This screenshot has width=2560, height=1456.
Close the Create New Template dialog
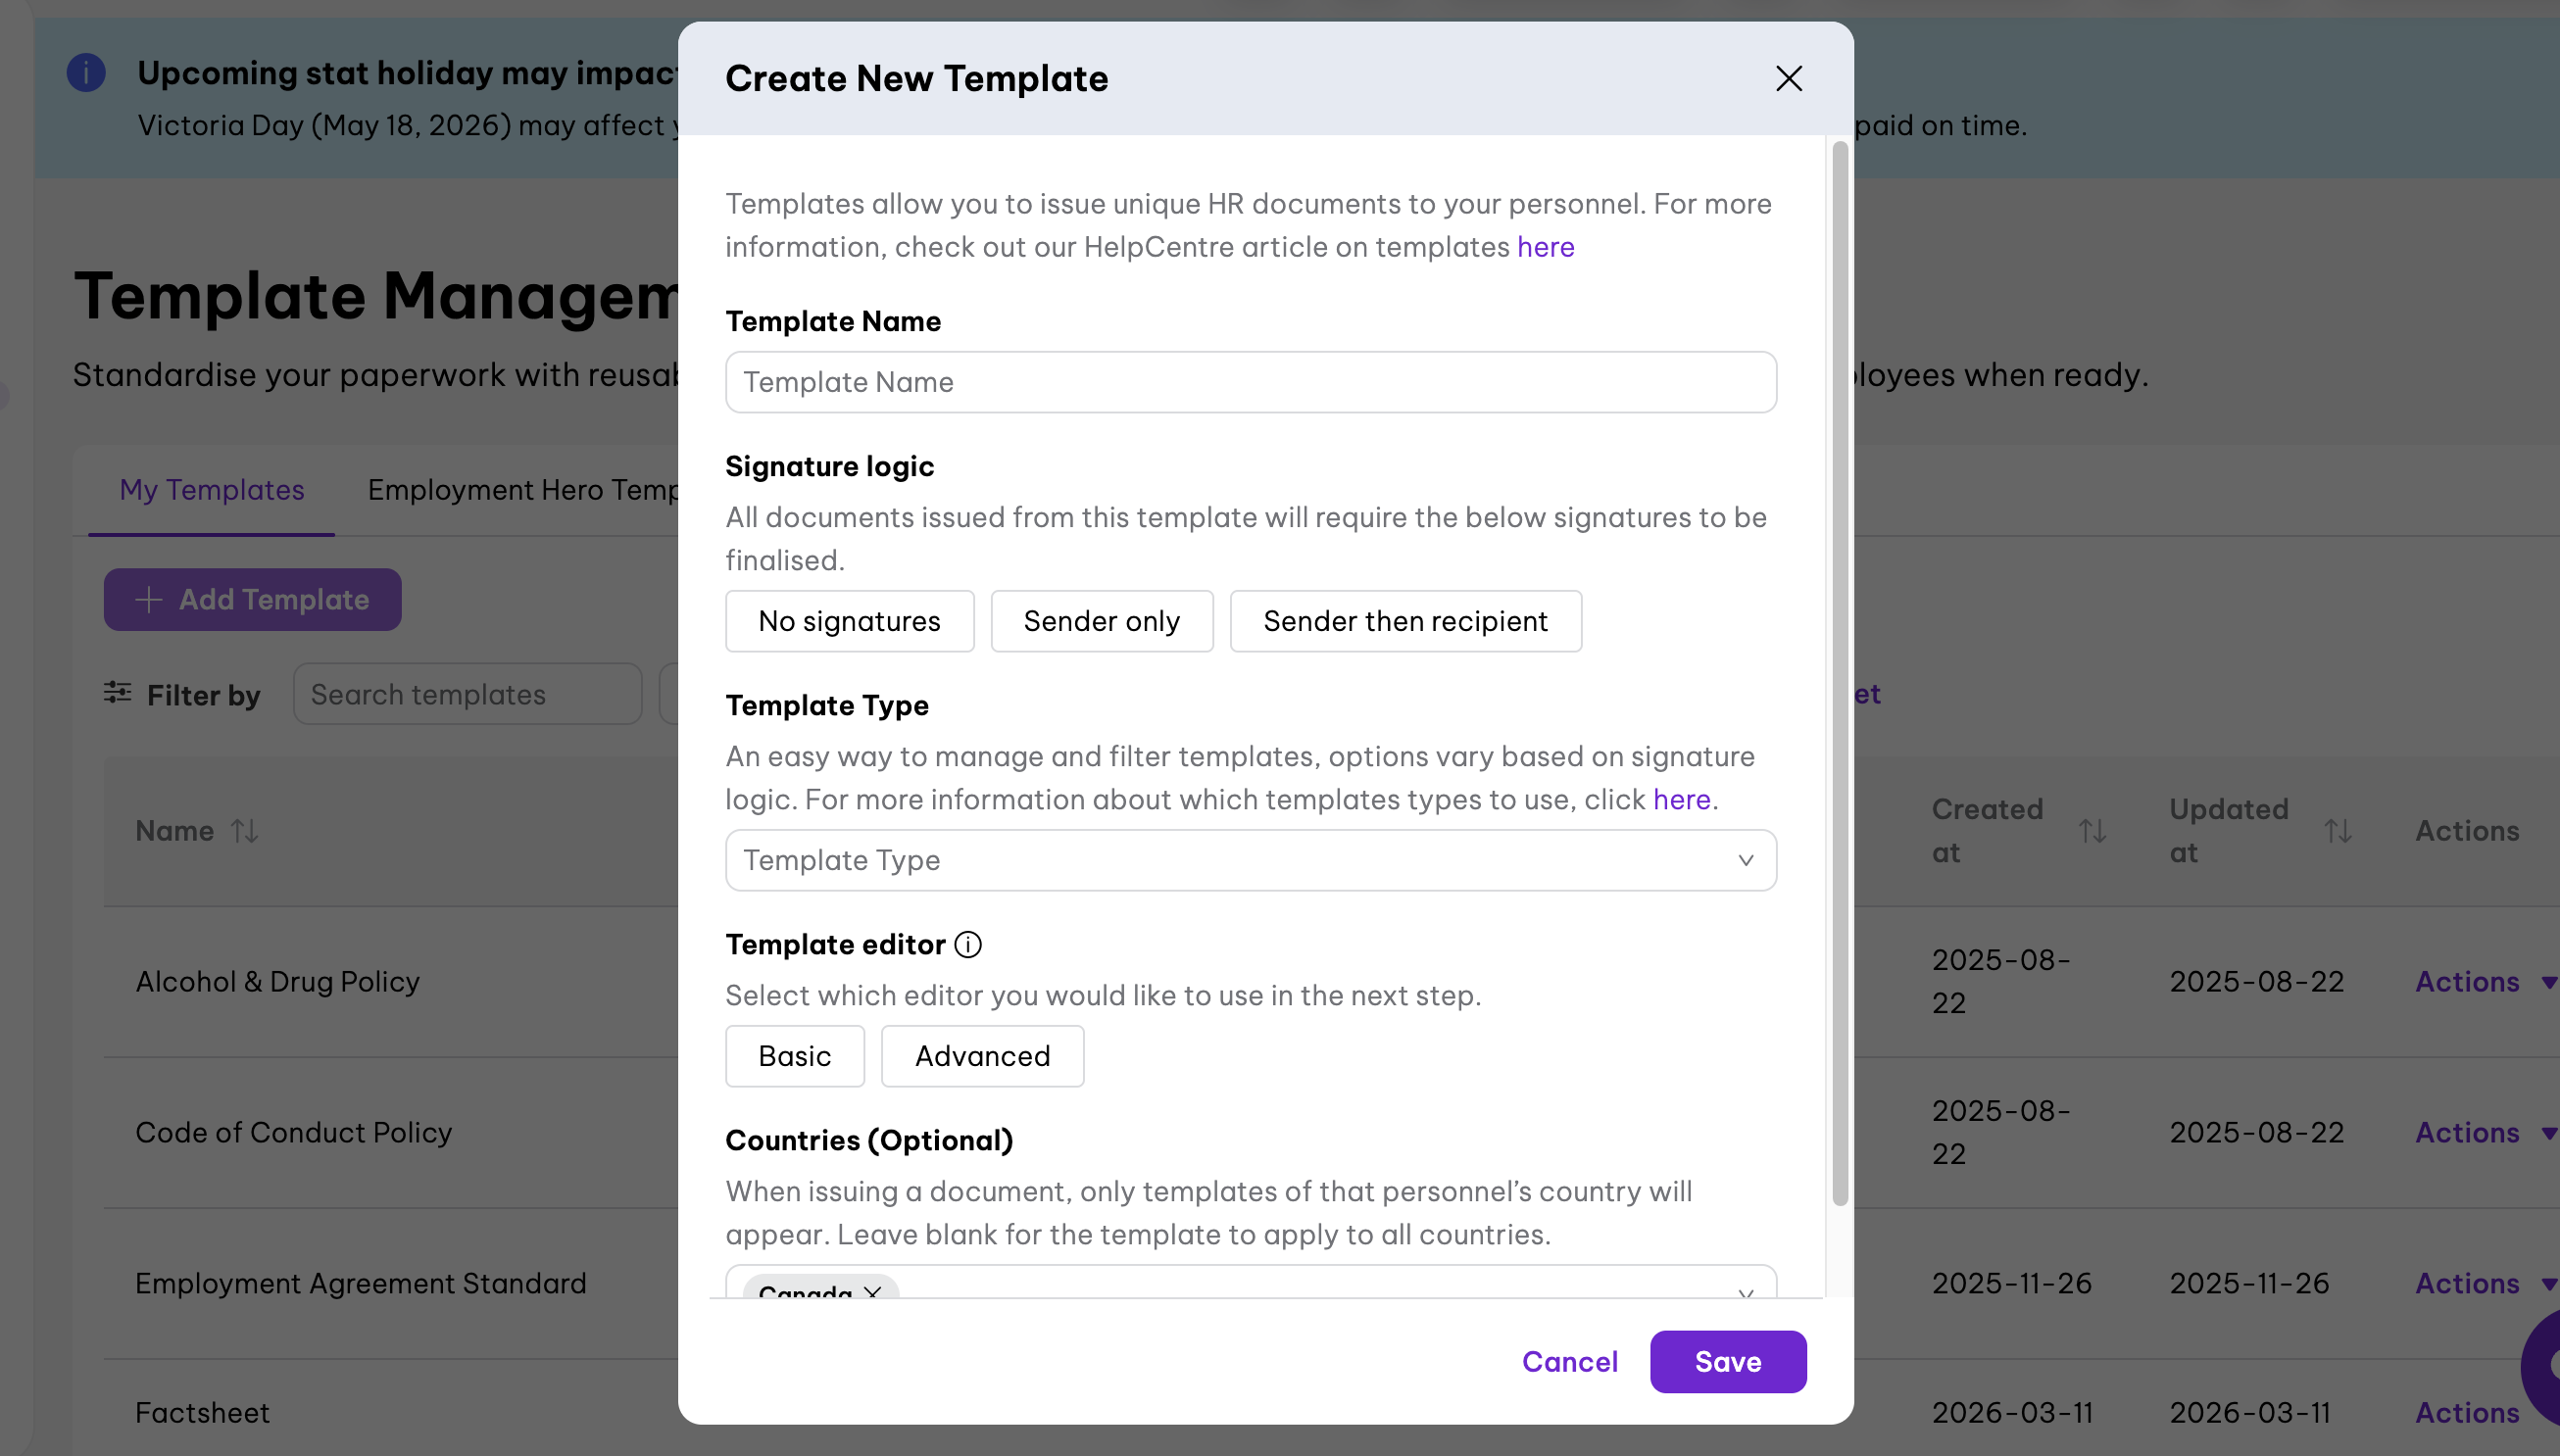pos(1788,78)
